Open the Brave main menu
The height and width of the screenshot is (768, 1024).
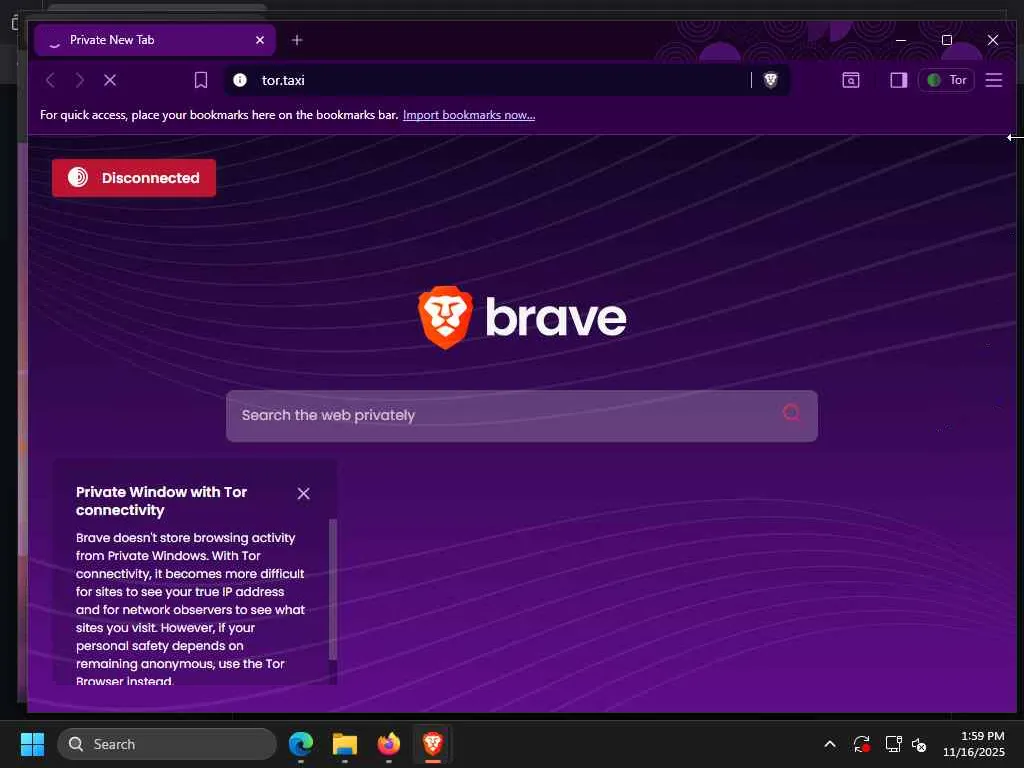coord(993,80)
